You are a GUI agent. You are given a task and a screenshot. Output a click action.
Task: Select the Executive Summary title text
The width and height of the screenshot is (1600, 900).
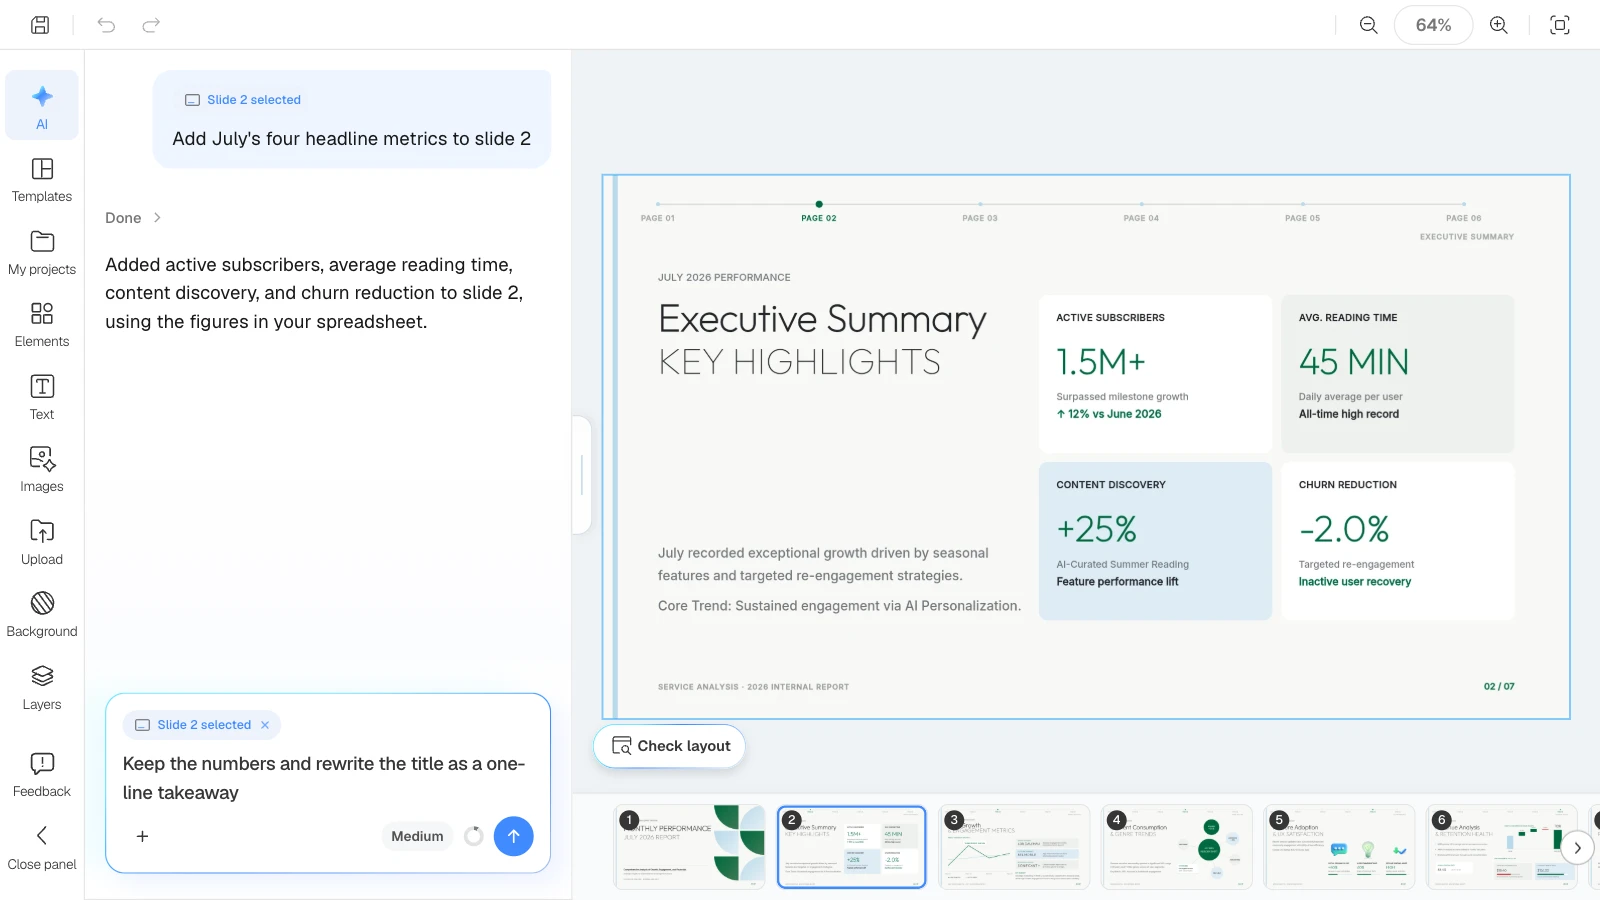point(822,319)
